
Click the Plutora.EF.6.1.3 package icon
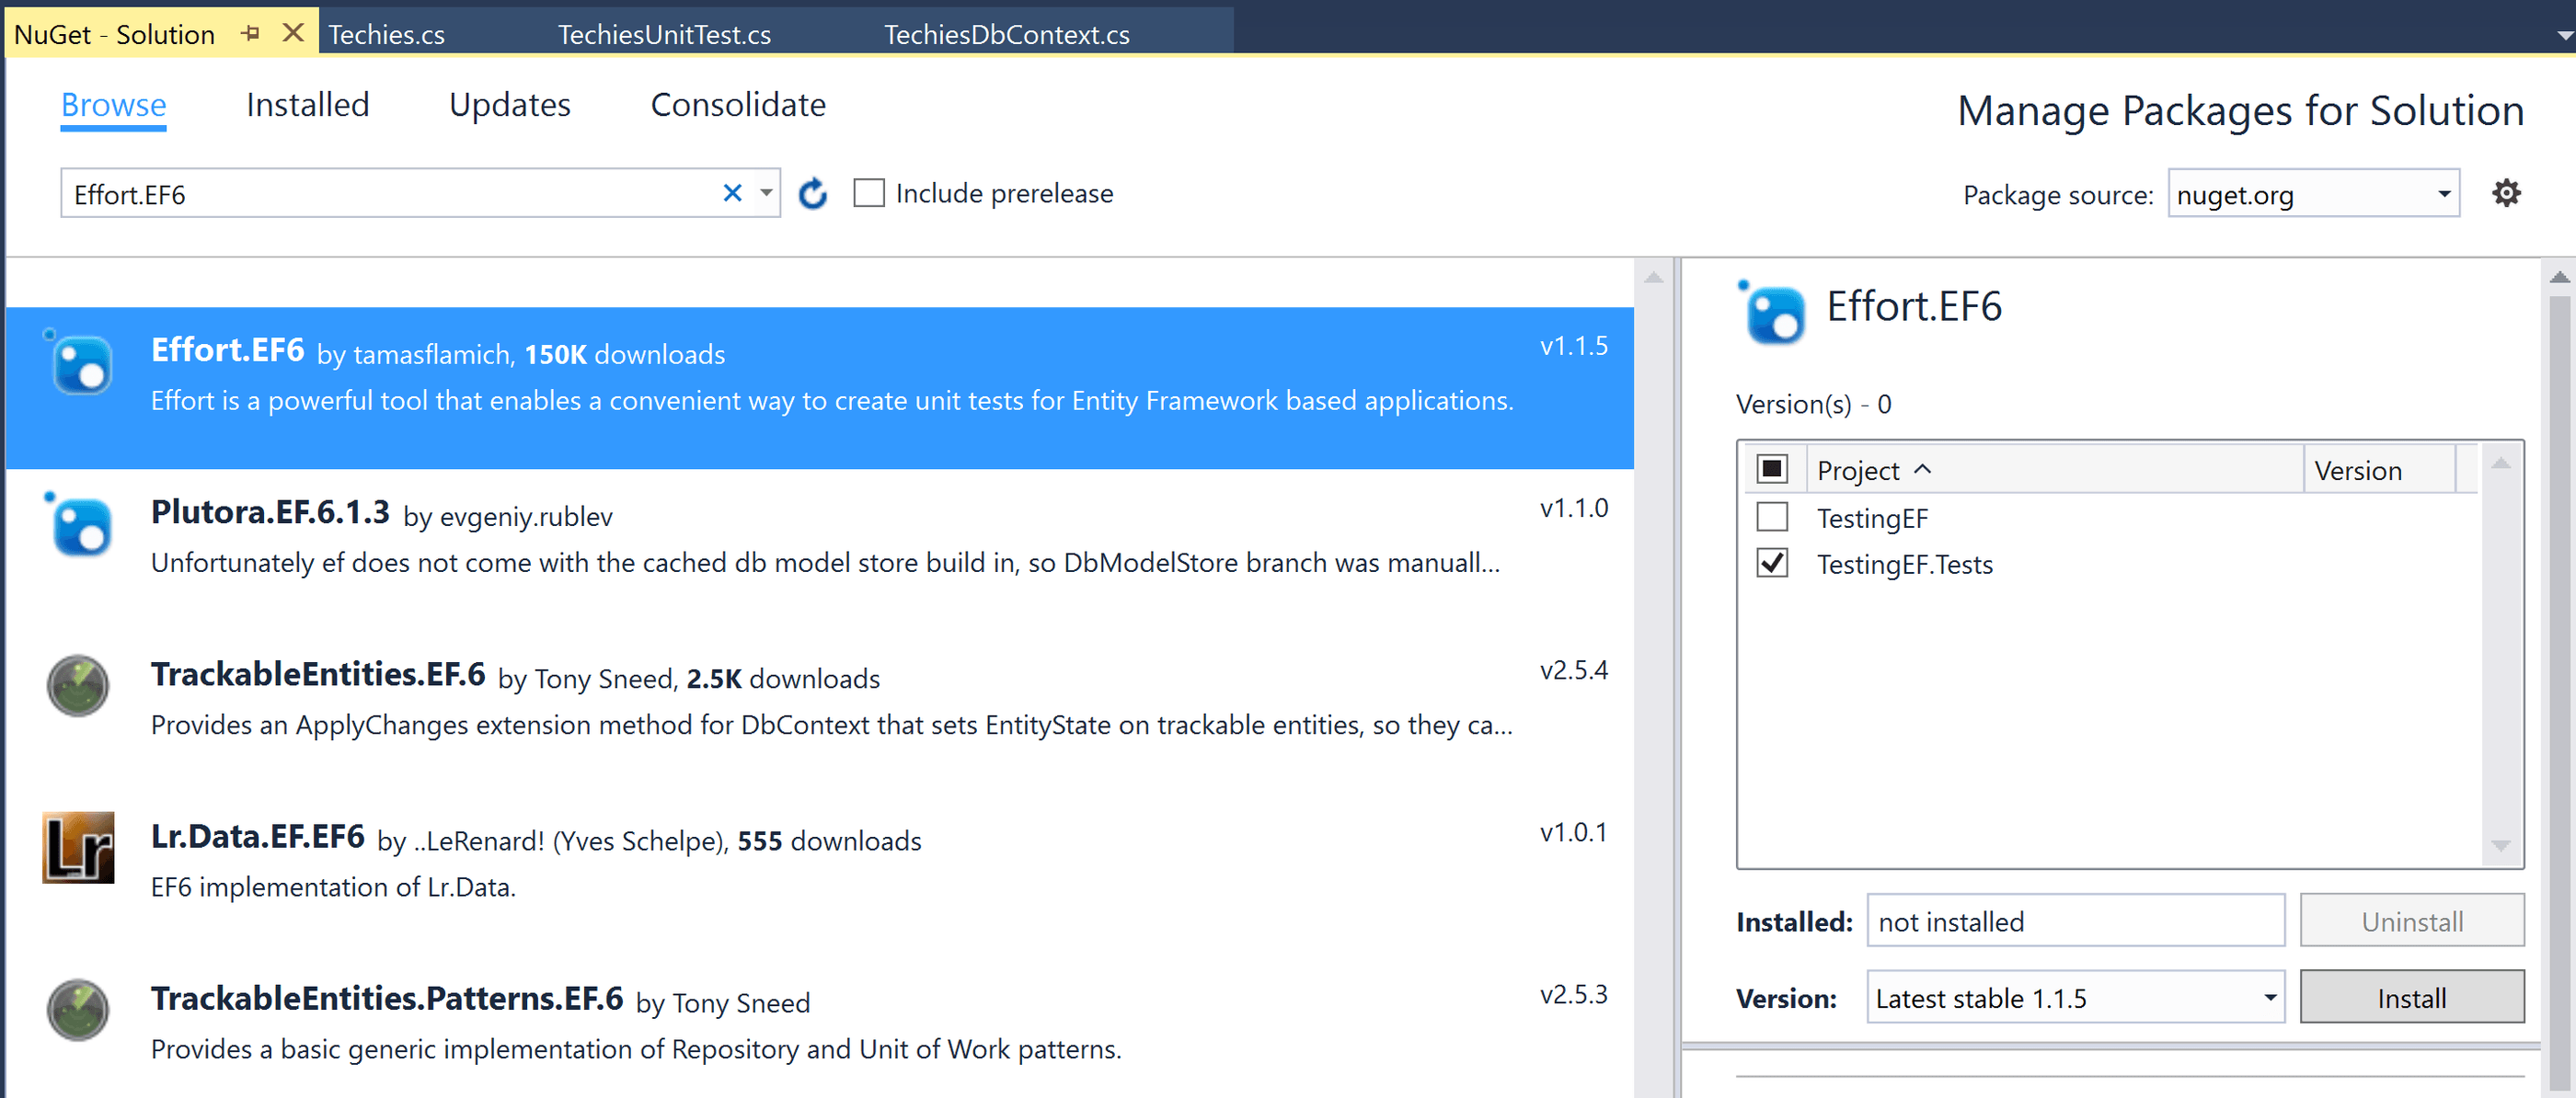click(x=78, y=524)
